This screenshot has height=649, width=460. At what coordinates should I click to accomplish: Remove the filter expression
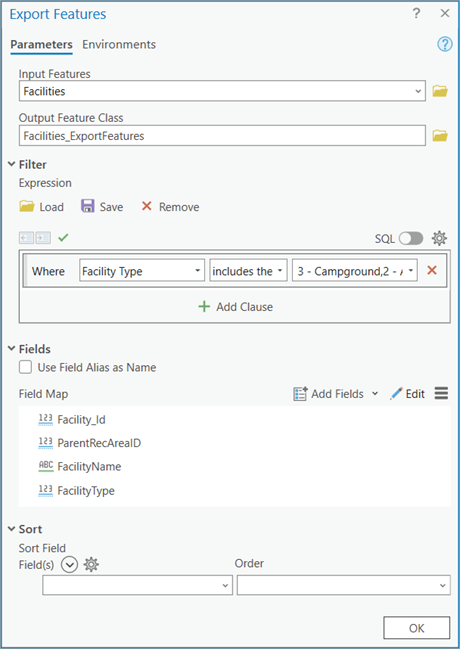[170, 207]
